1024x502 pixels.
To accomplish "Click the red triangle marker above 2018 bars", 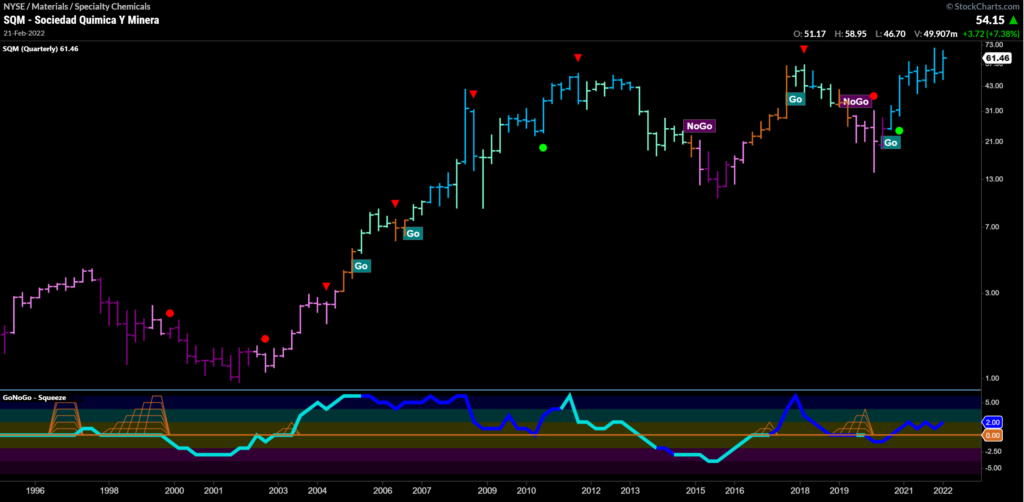I will tap(805, 49).
